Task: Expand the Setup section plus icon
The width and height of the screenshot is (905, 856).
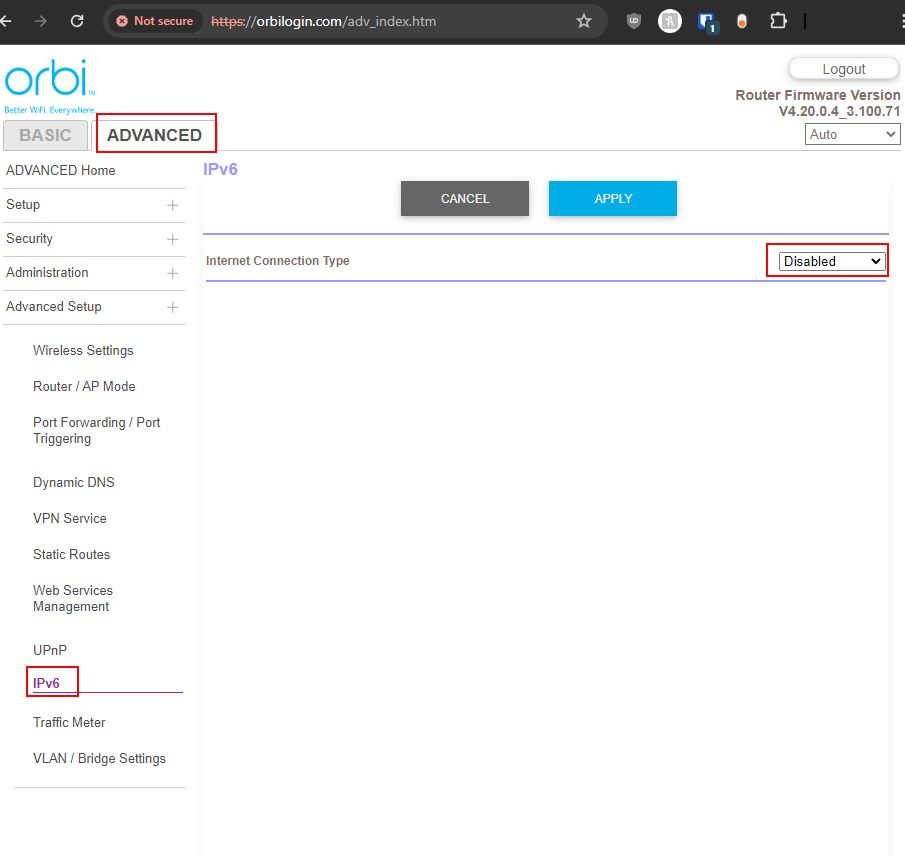Action: tap(172, 205)
